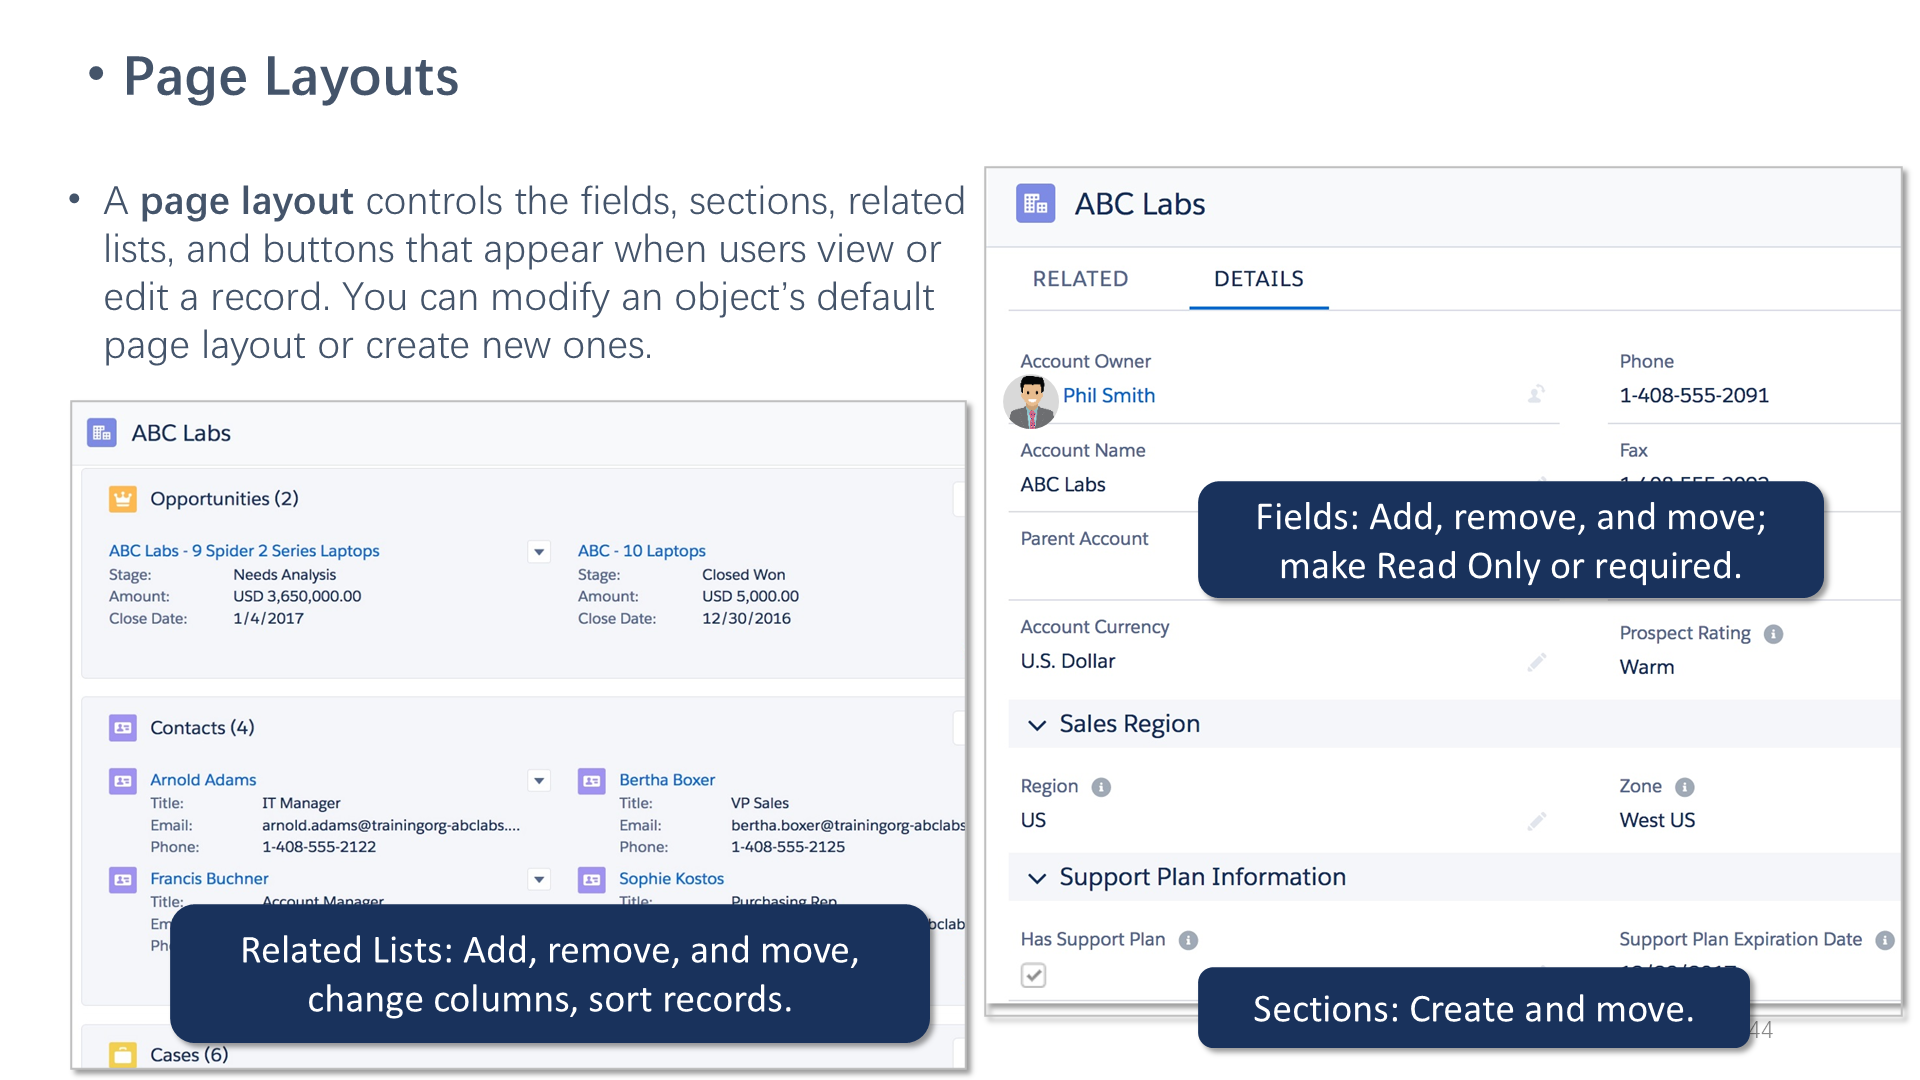Open dropdown menu for Arnold Adams contact
Screen dimensions: 1920x1080
tap(539, 781)
